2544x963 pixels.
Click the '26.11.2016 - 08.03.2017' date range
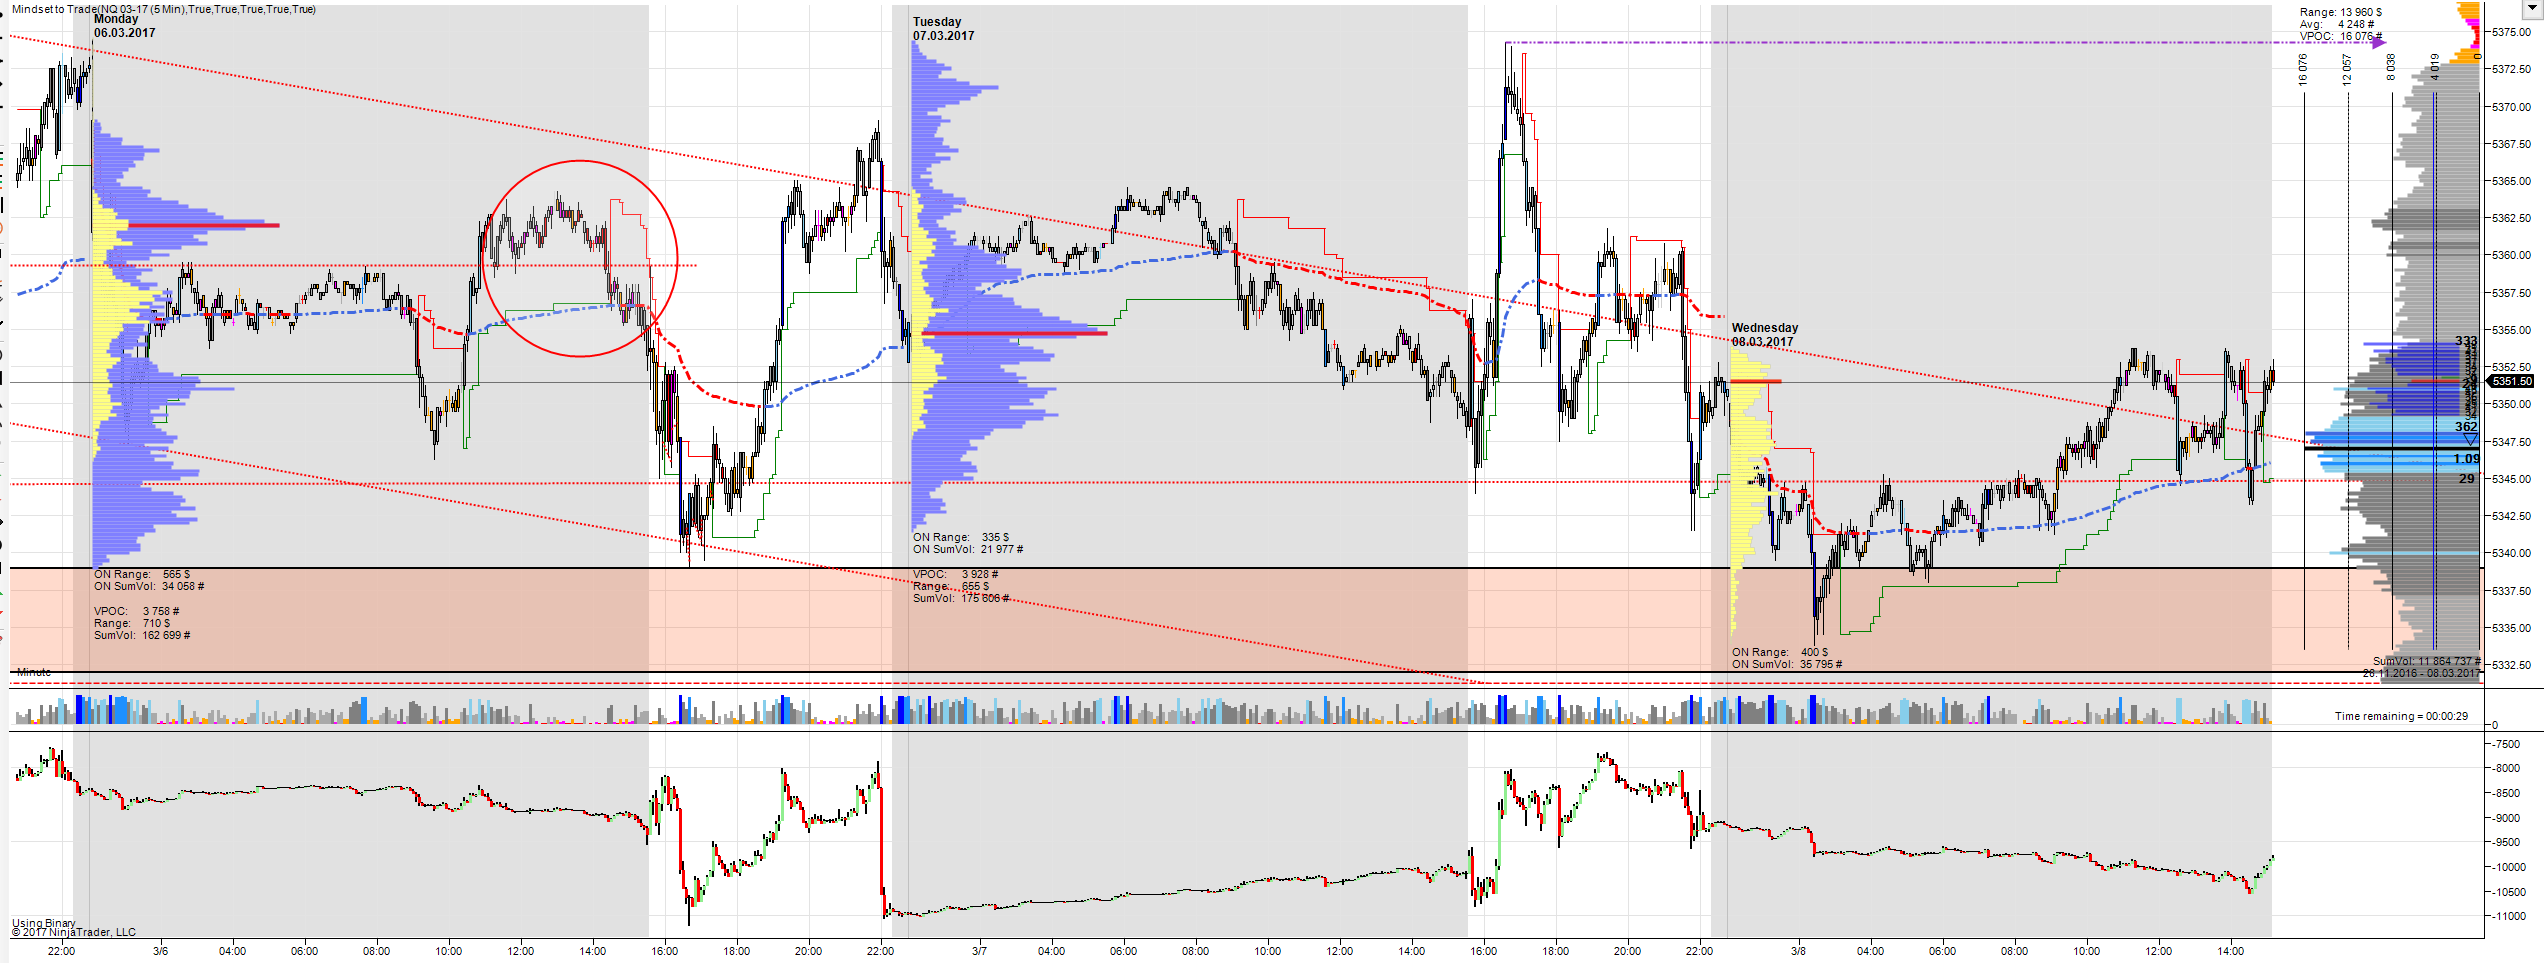tap(2422, 673)
